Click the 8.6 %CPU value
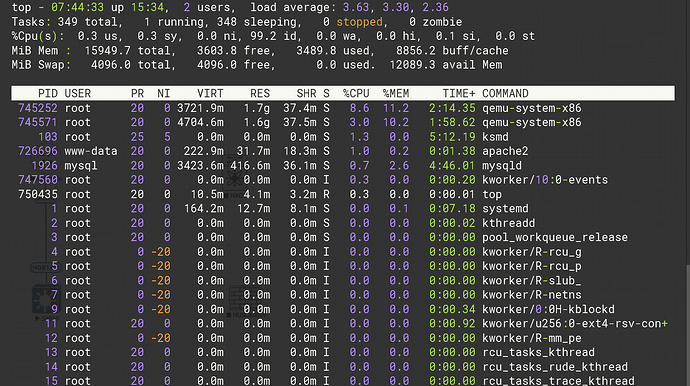Viewport: 690px width, 386px height. [x=360, y=108]
